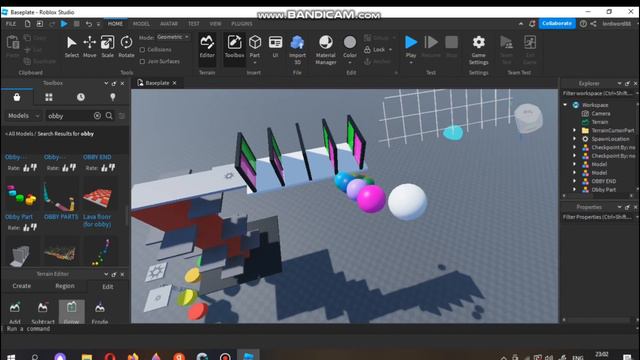This screenshot has width=640, height=360.
Task: Expand the OBBY END model node
Action: click(574, 181)
